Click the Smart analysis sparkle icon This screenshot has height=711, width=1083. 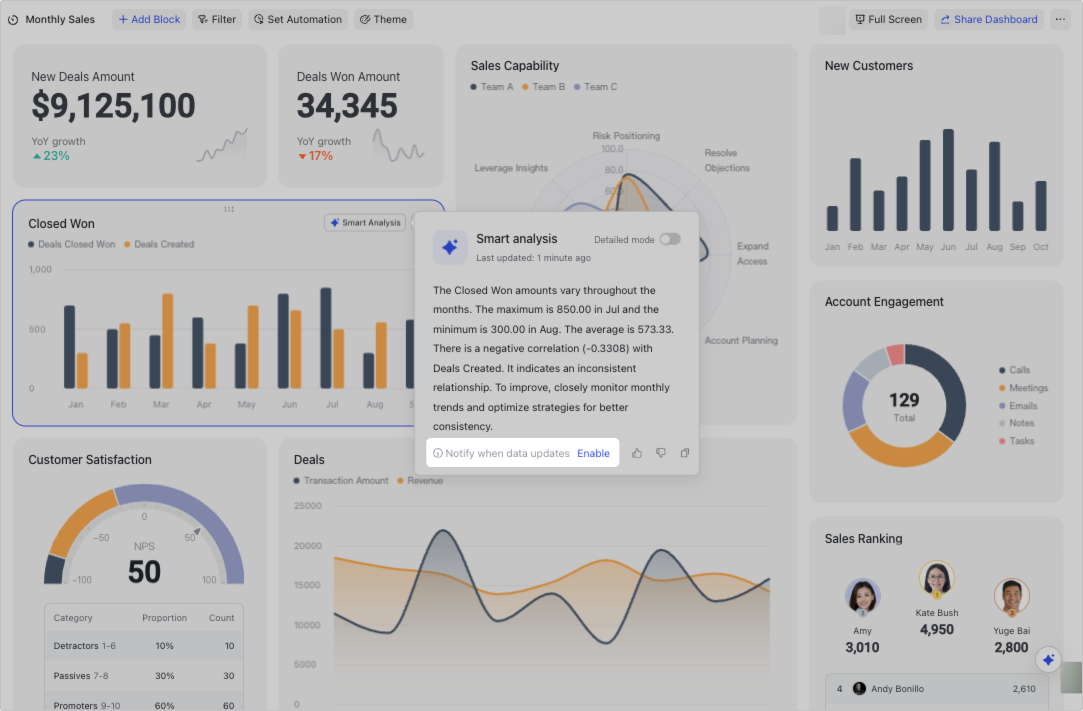tap(450, 247)
